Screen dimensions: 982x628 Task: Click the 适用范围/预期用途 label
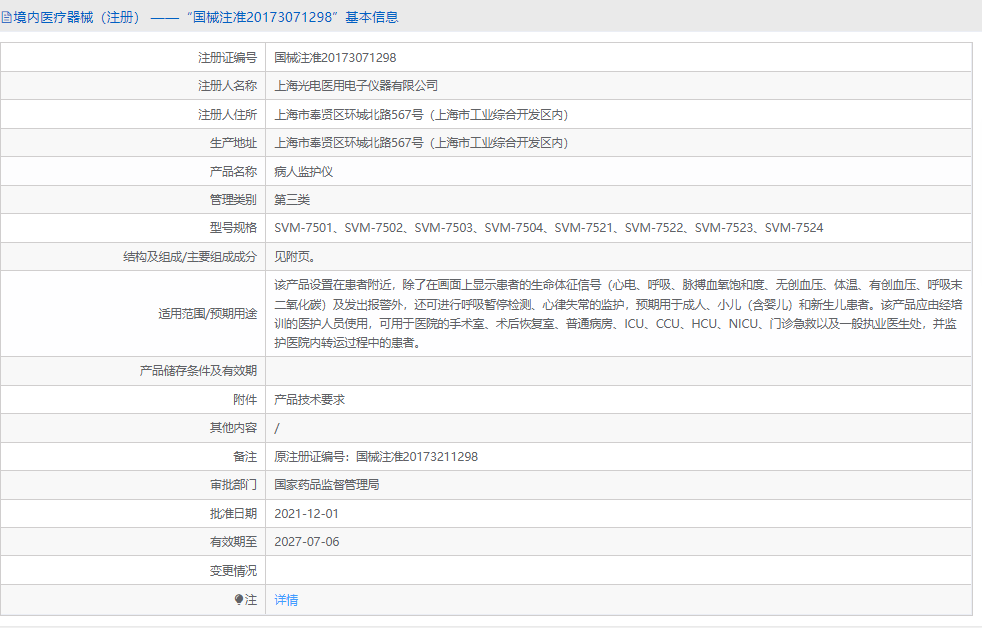(x=207, y=314)
